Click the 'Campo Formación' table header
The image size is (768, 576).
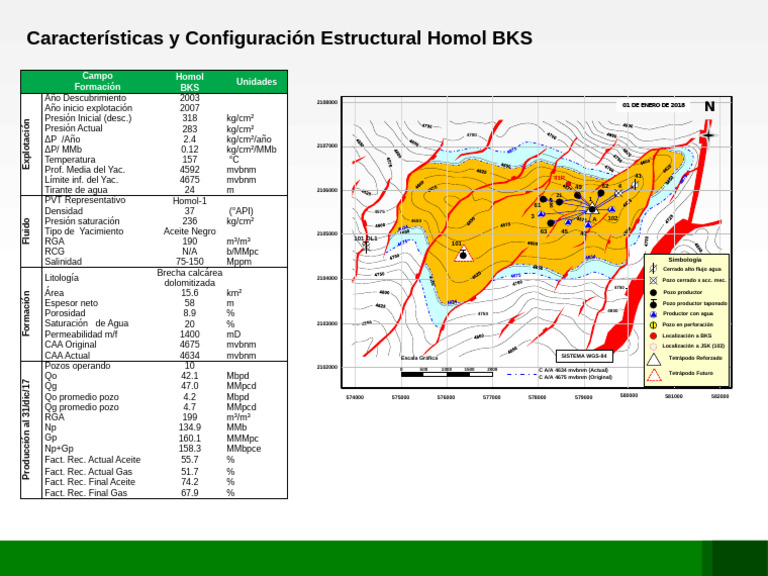[x=97, y=81]
